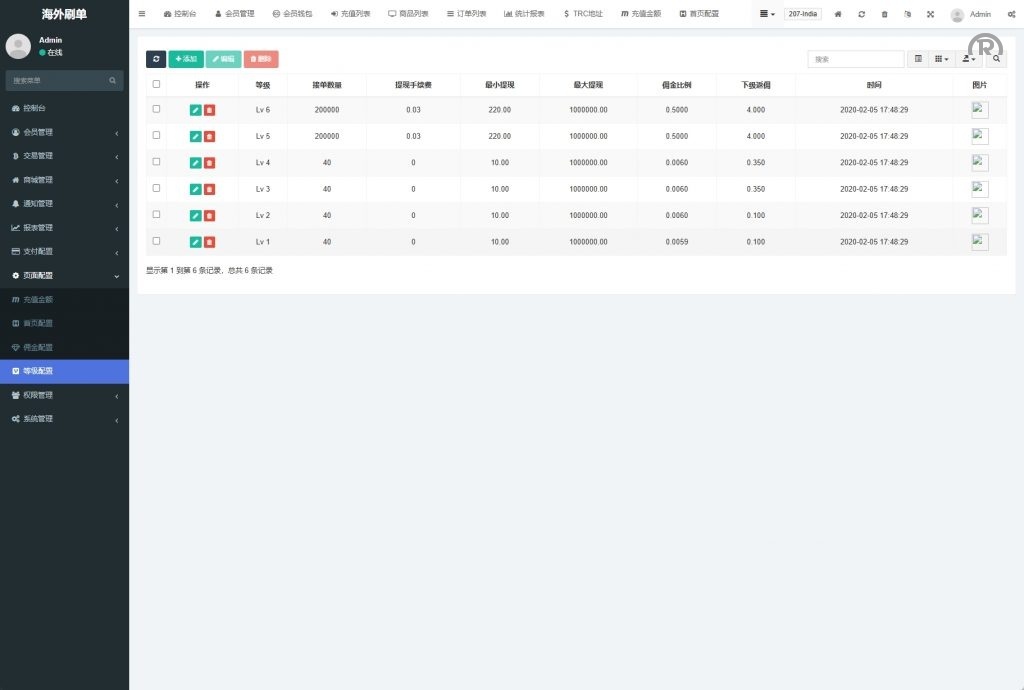Click the search magnifier button right of table toolbar
The width and height of the screenshot is (1024, 690).
coord(996,59)
